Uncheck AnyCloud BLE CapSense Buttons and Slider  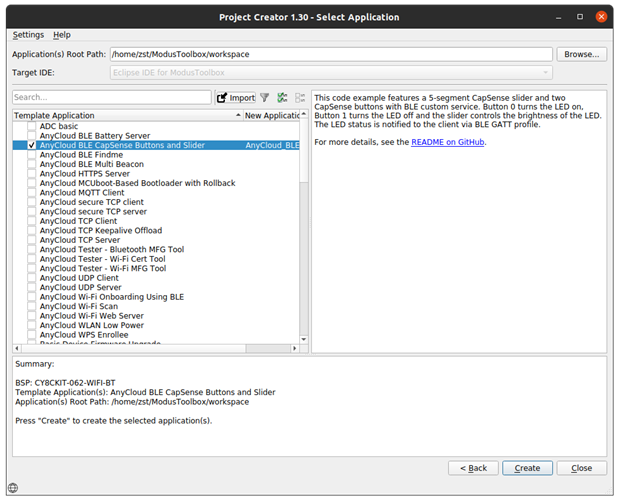click(x=32, y=145)
